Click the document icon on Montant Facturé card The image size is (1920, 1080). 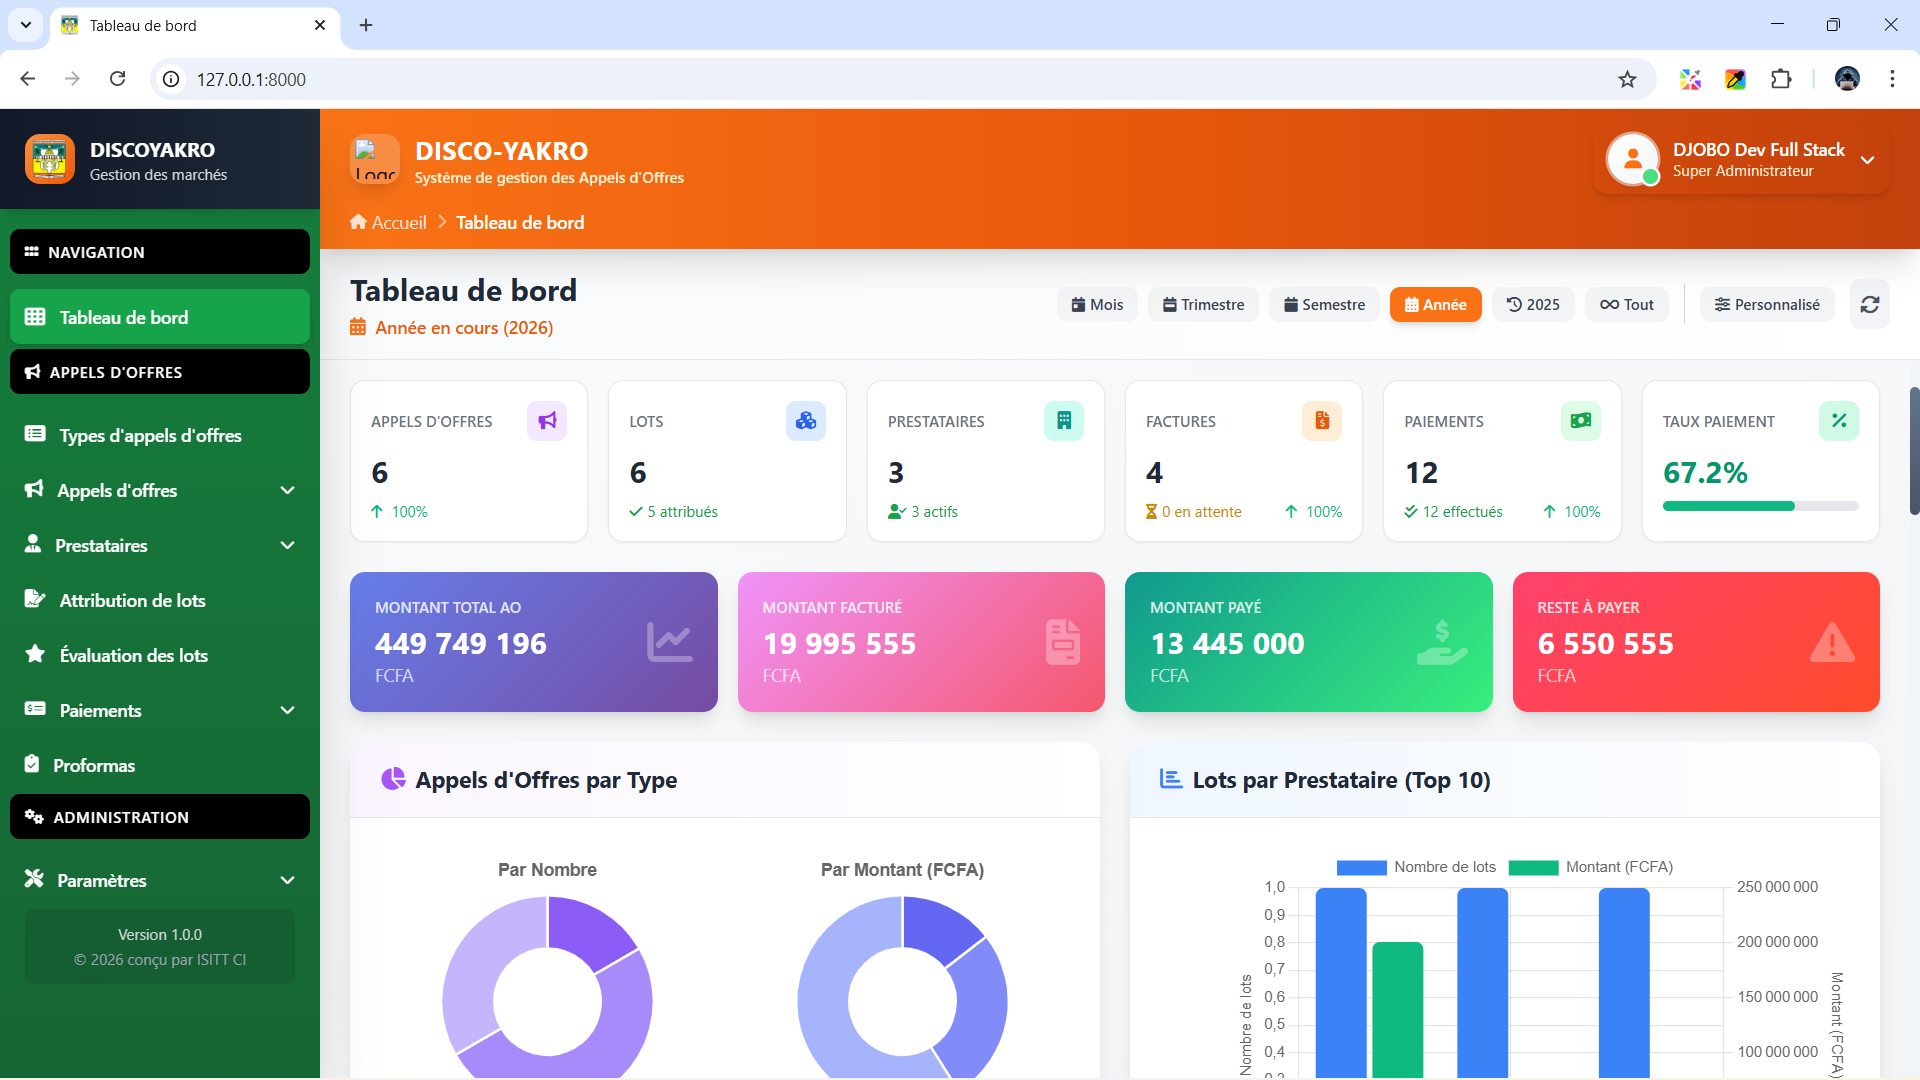click(1063, 642)
